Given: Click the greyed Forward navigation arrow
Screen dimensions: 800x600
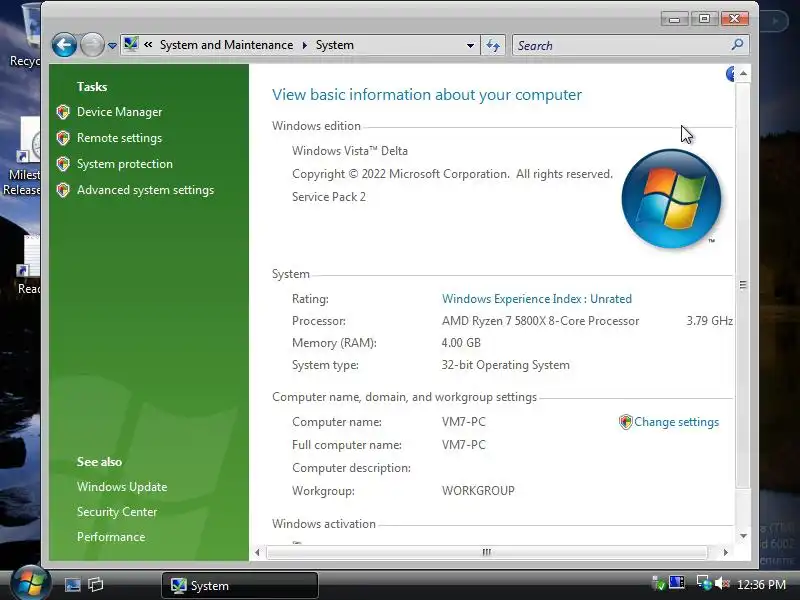Looking at the screenshot, I should pos(92,45).
